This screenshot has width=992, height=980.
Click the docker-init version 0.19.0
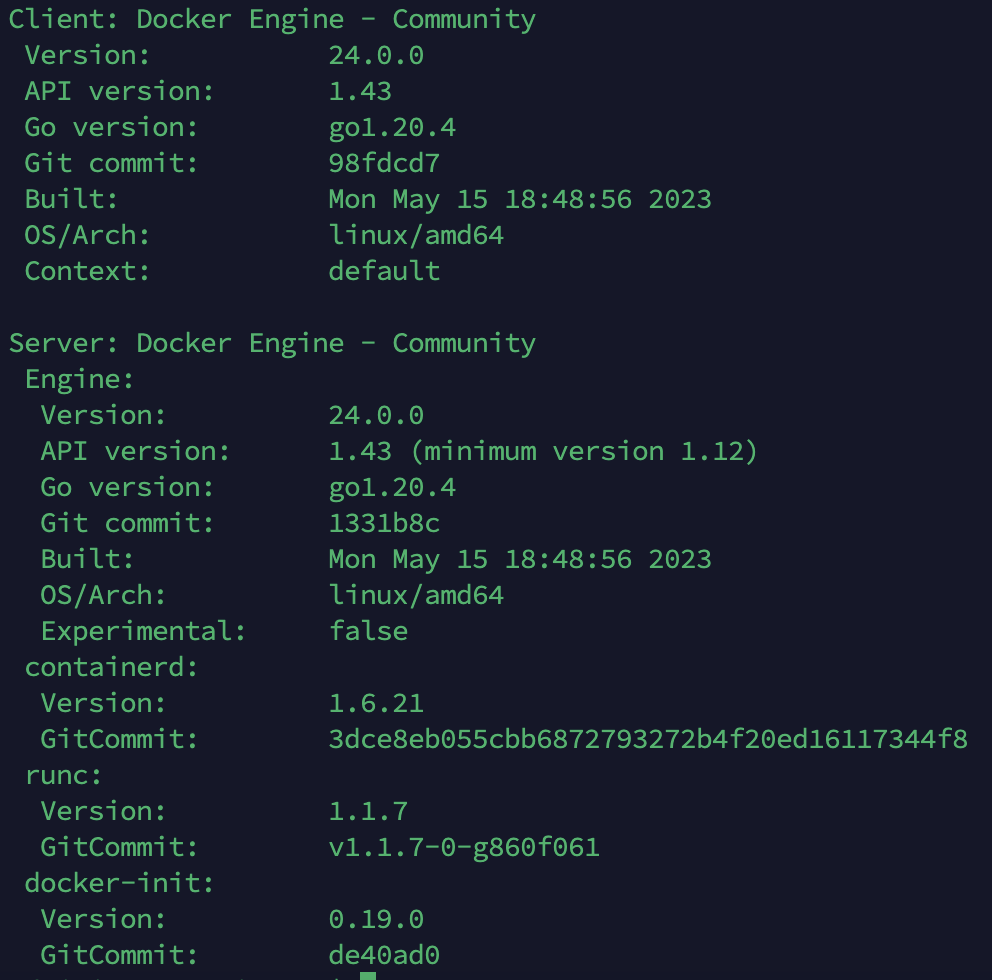pos(376,919)
